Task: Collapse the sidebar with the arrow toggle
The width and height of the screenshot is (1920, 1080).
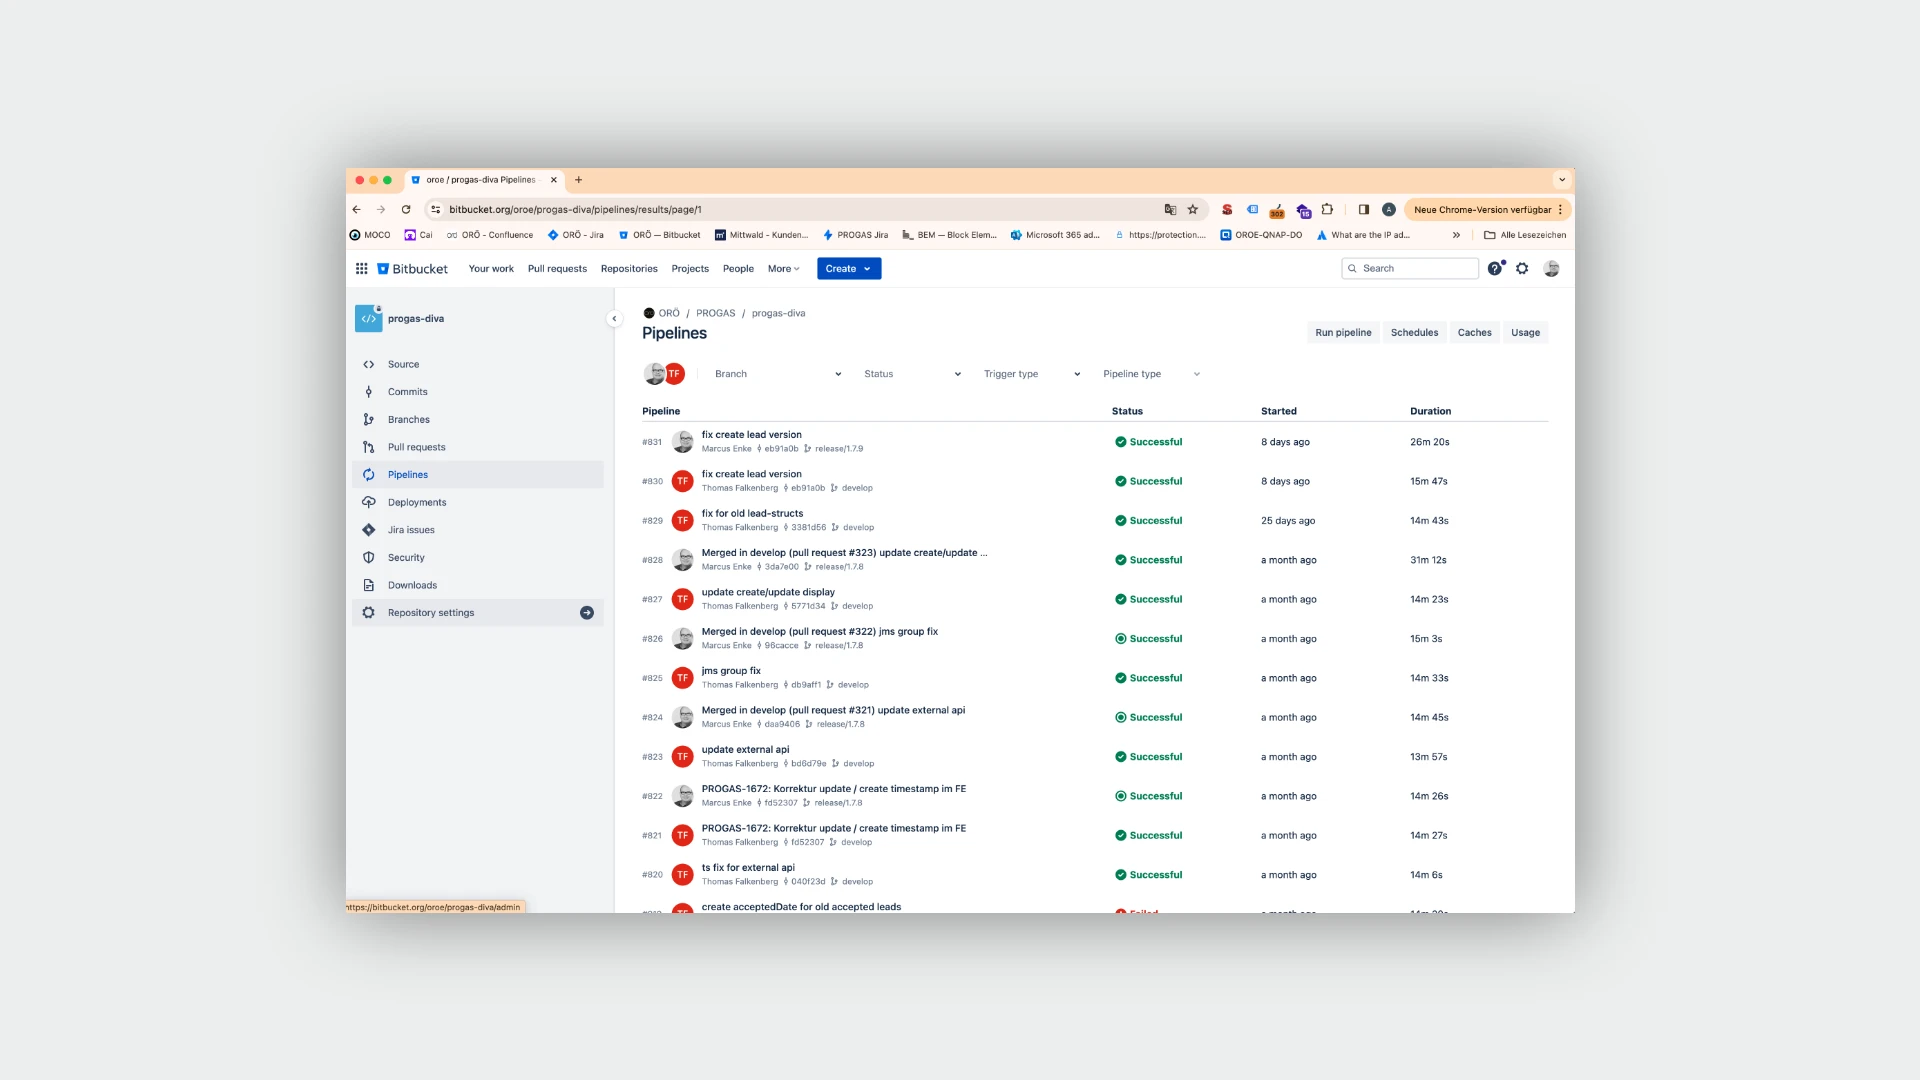Action: click(614, 318)
